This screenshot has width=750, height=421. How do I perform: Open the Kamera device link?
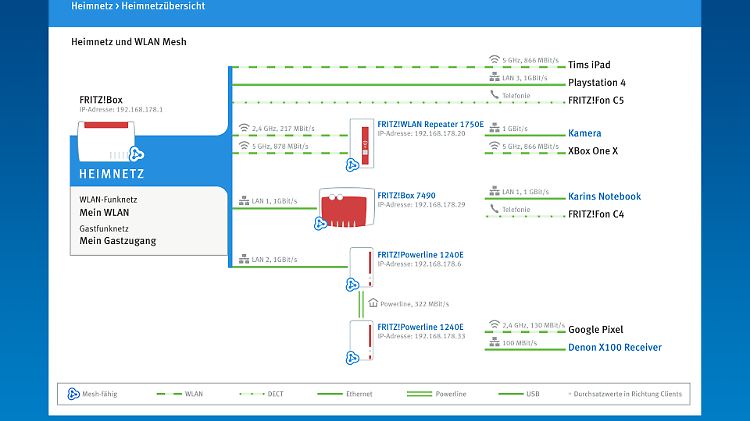585,133
